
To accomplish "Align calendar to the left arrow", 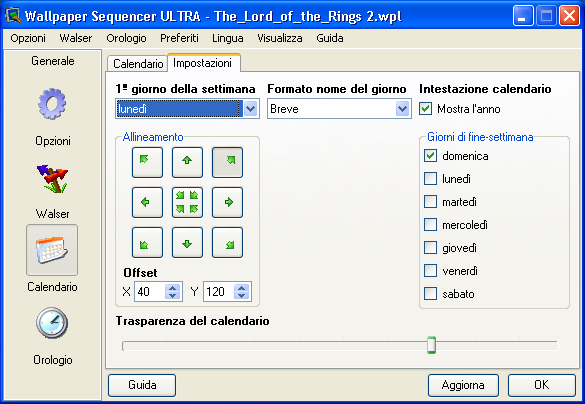I will [x=147, y=202].
